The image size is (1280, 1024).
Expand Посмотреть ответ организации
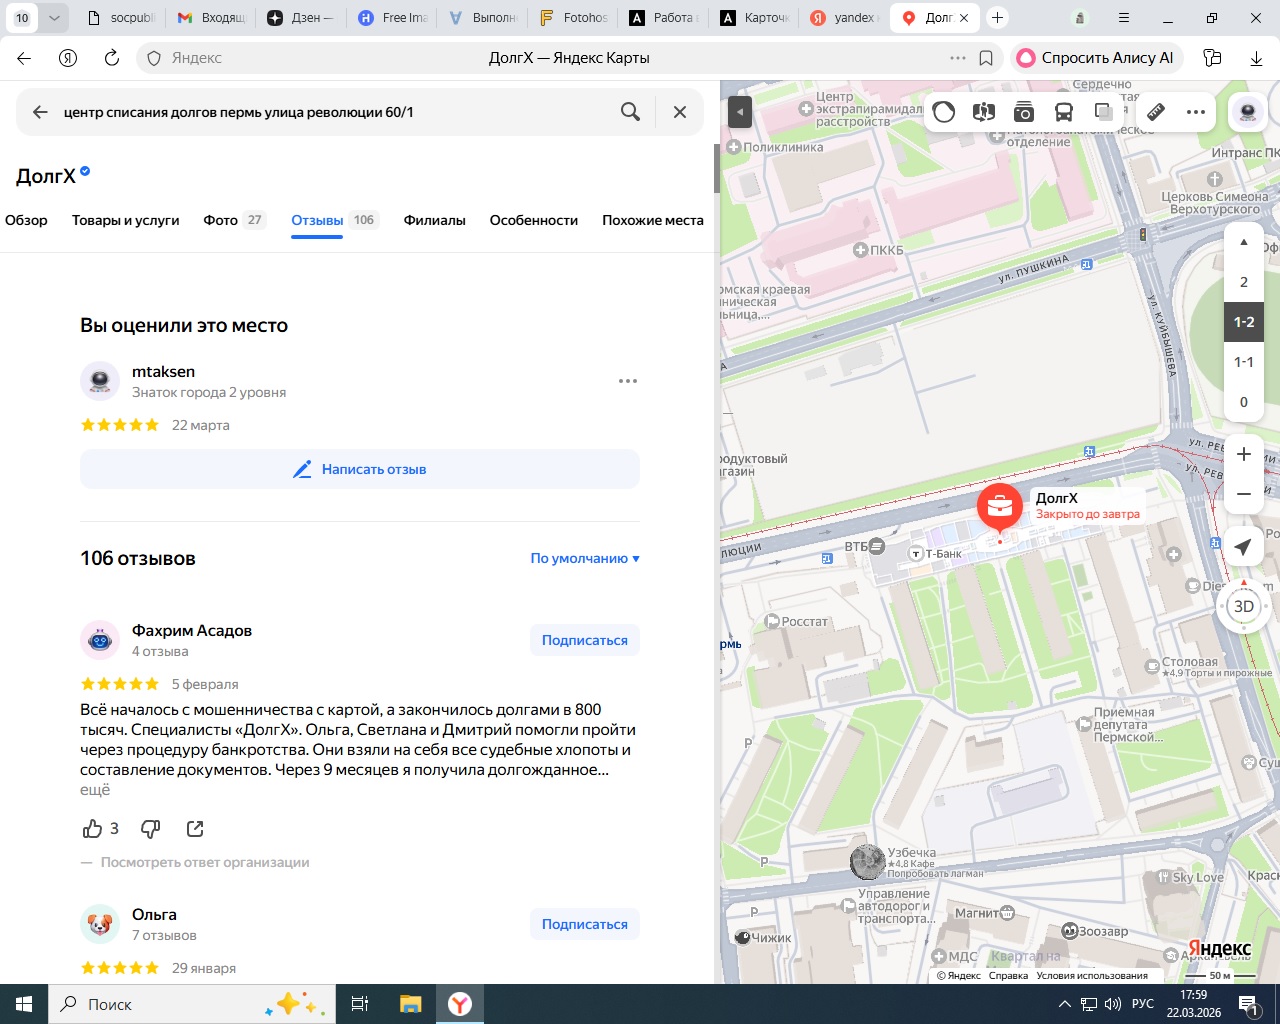(x=205, y=862)
